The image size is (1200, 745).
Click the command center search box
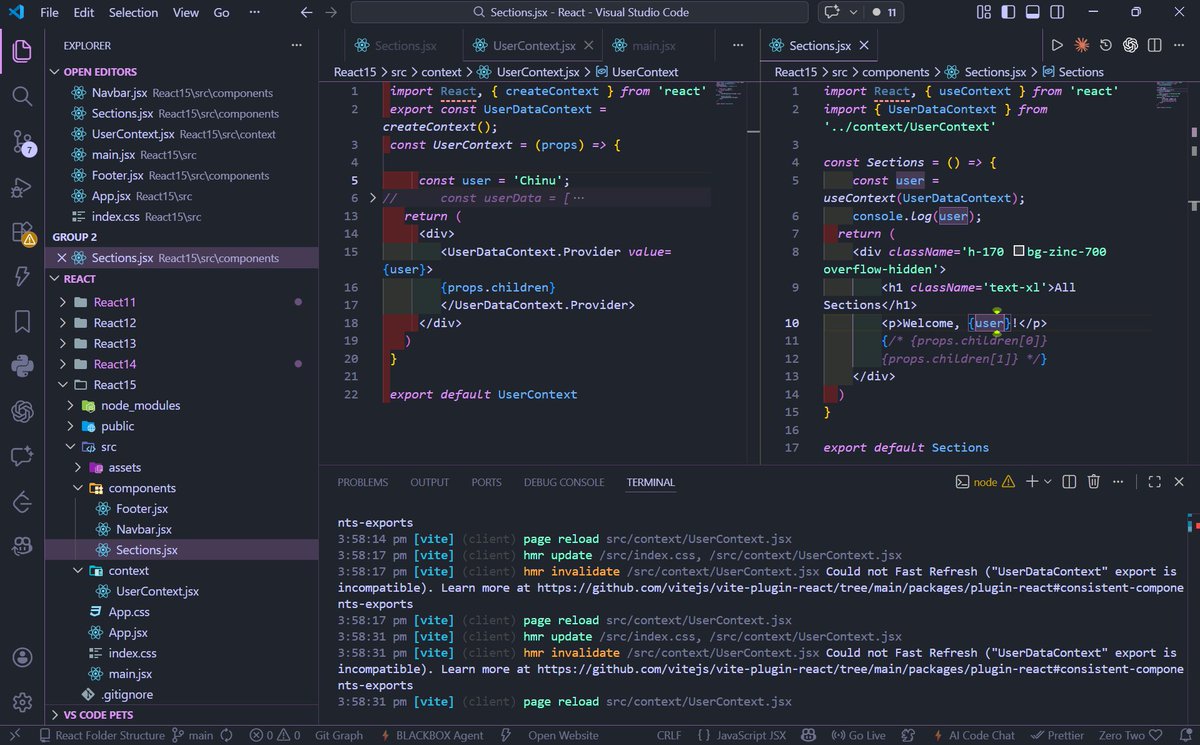pos(580,13)
